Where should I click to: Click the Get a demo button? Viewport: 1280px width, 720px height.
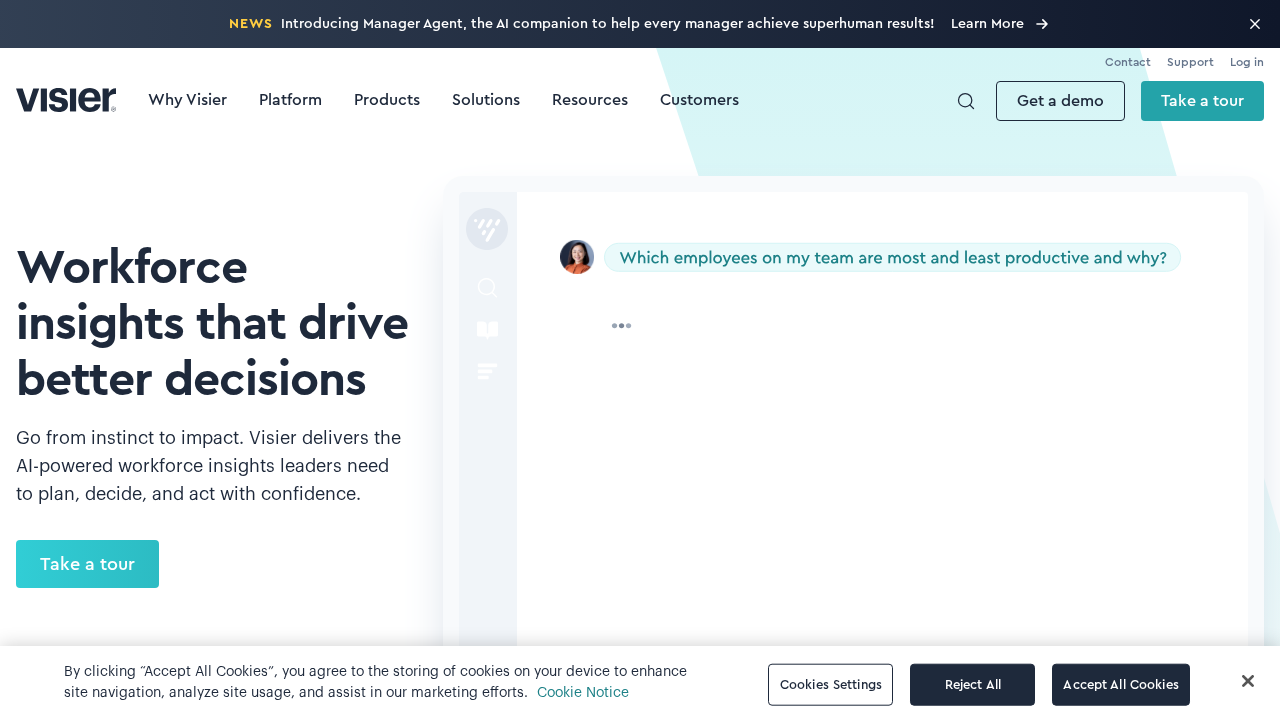tap(1060, 101)
